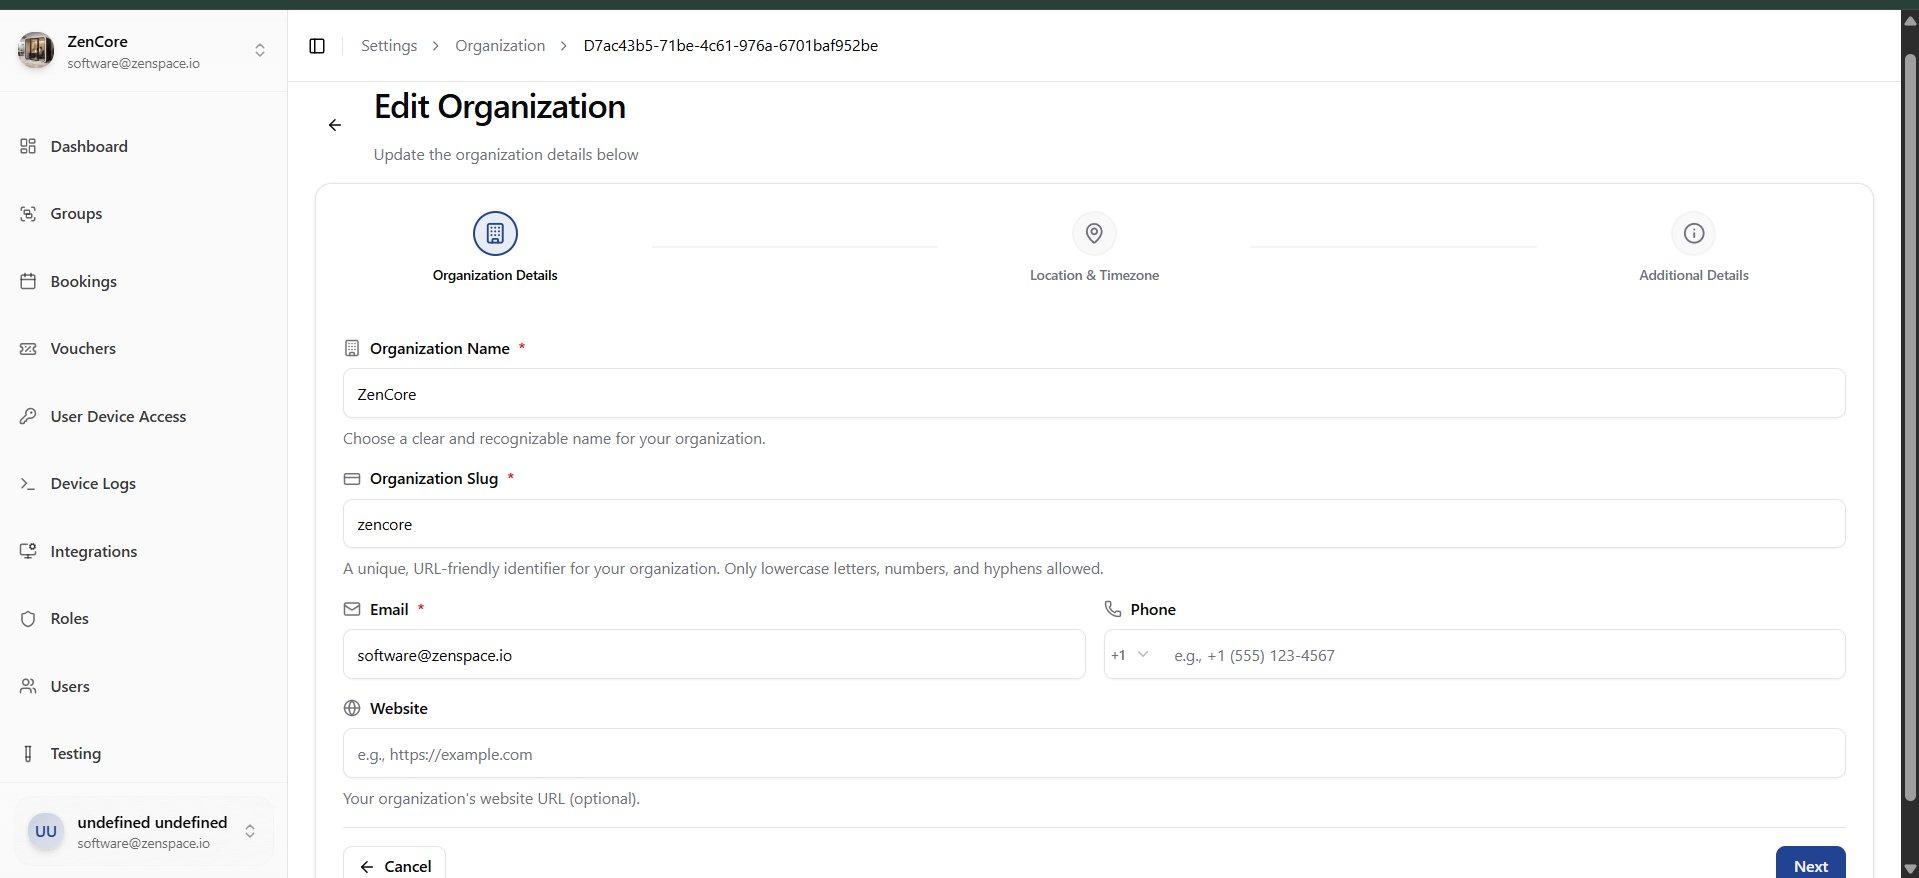Click the scrollbar up arrow
The image size is (1919, 878).
tap(1910, 20)
